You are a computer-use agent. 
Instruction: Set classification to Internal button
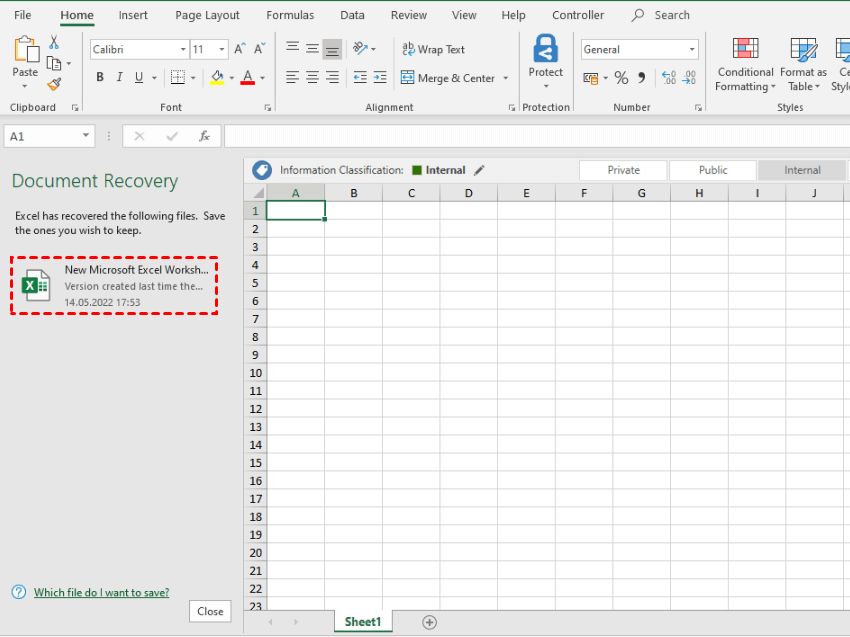802,170
